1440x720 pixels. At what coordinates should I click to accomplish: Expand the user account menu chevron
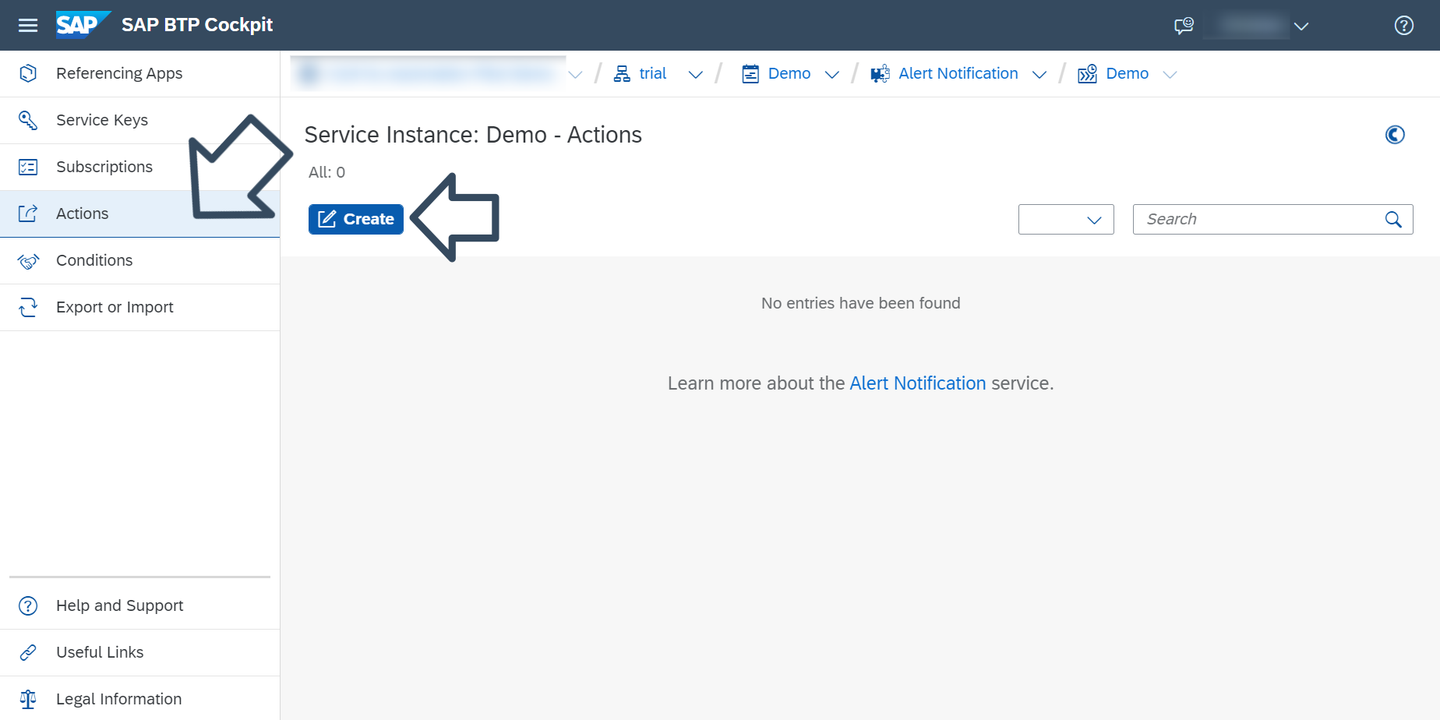click(1301, 27)
